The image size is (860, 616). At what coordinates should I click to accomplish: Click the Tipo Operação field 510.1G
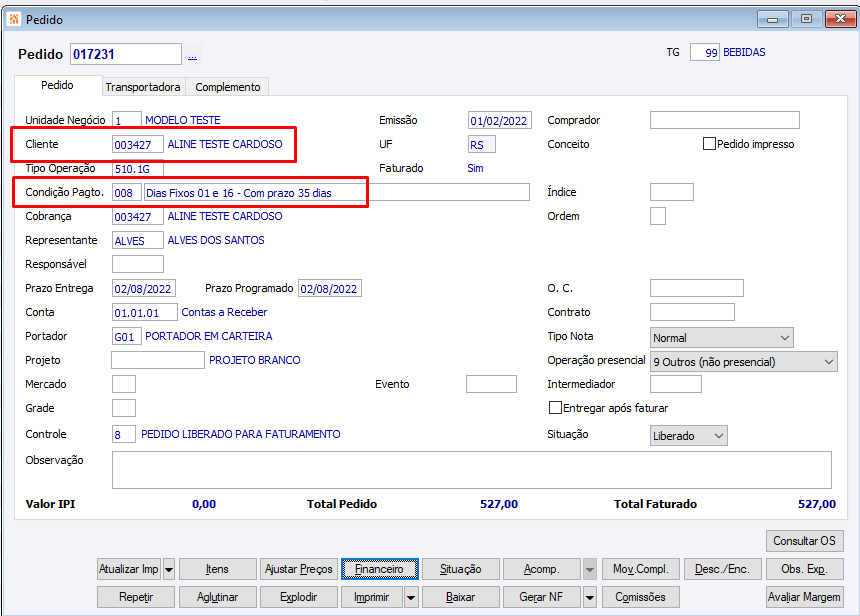point(138,168)
